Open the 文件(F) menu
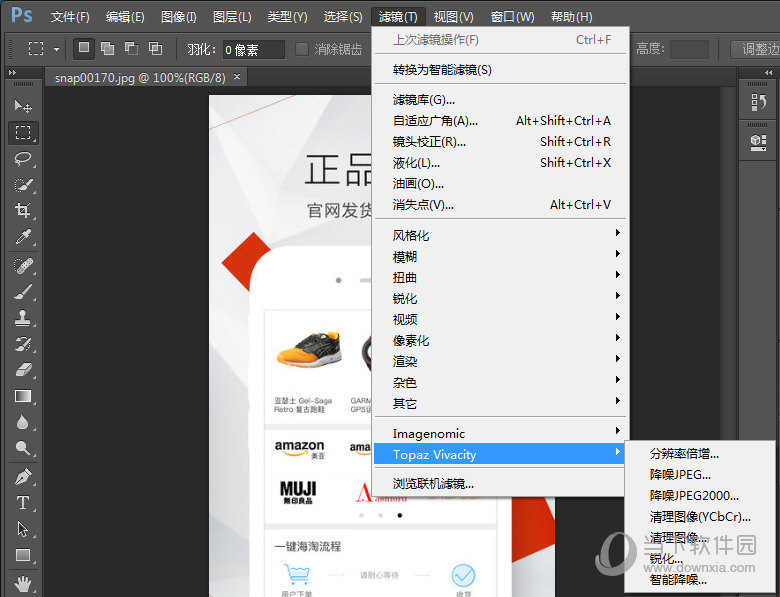The image size is (780, 597). 70,17
